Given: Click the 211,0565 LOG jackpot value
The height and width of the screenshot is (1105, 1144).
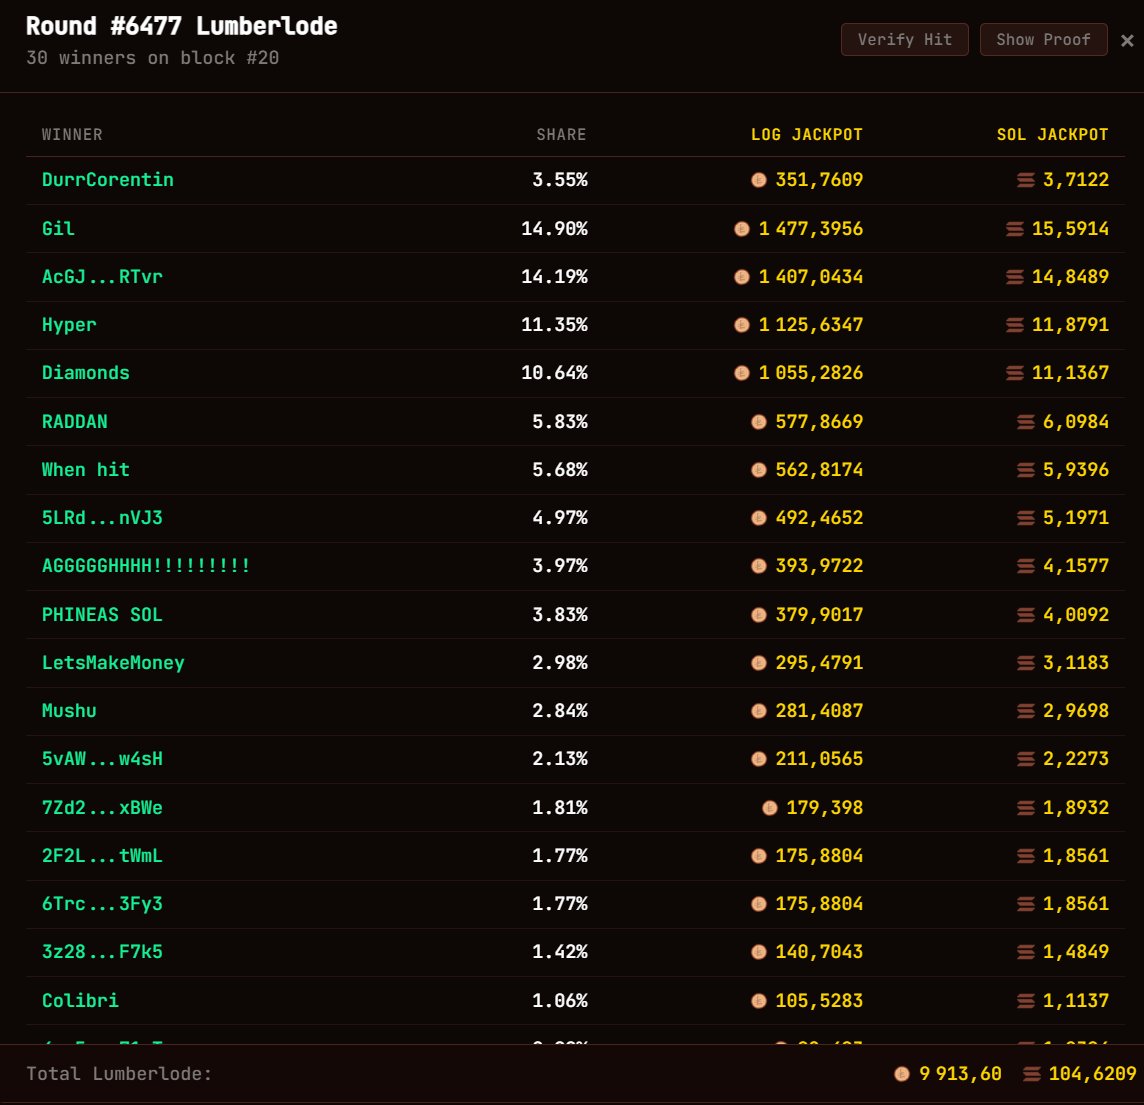Looking at the screenshot, I should pyautogui.click(x=819, y=759).
